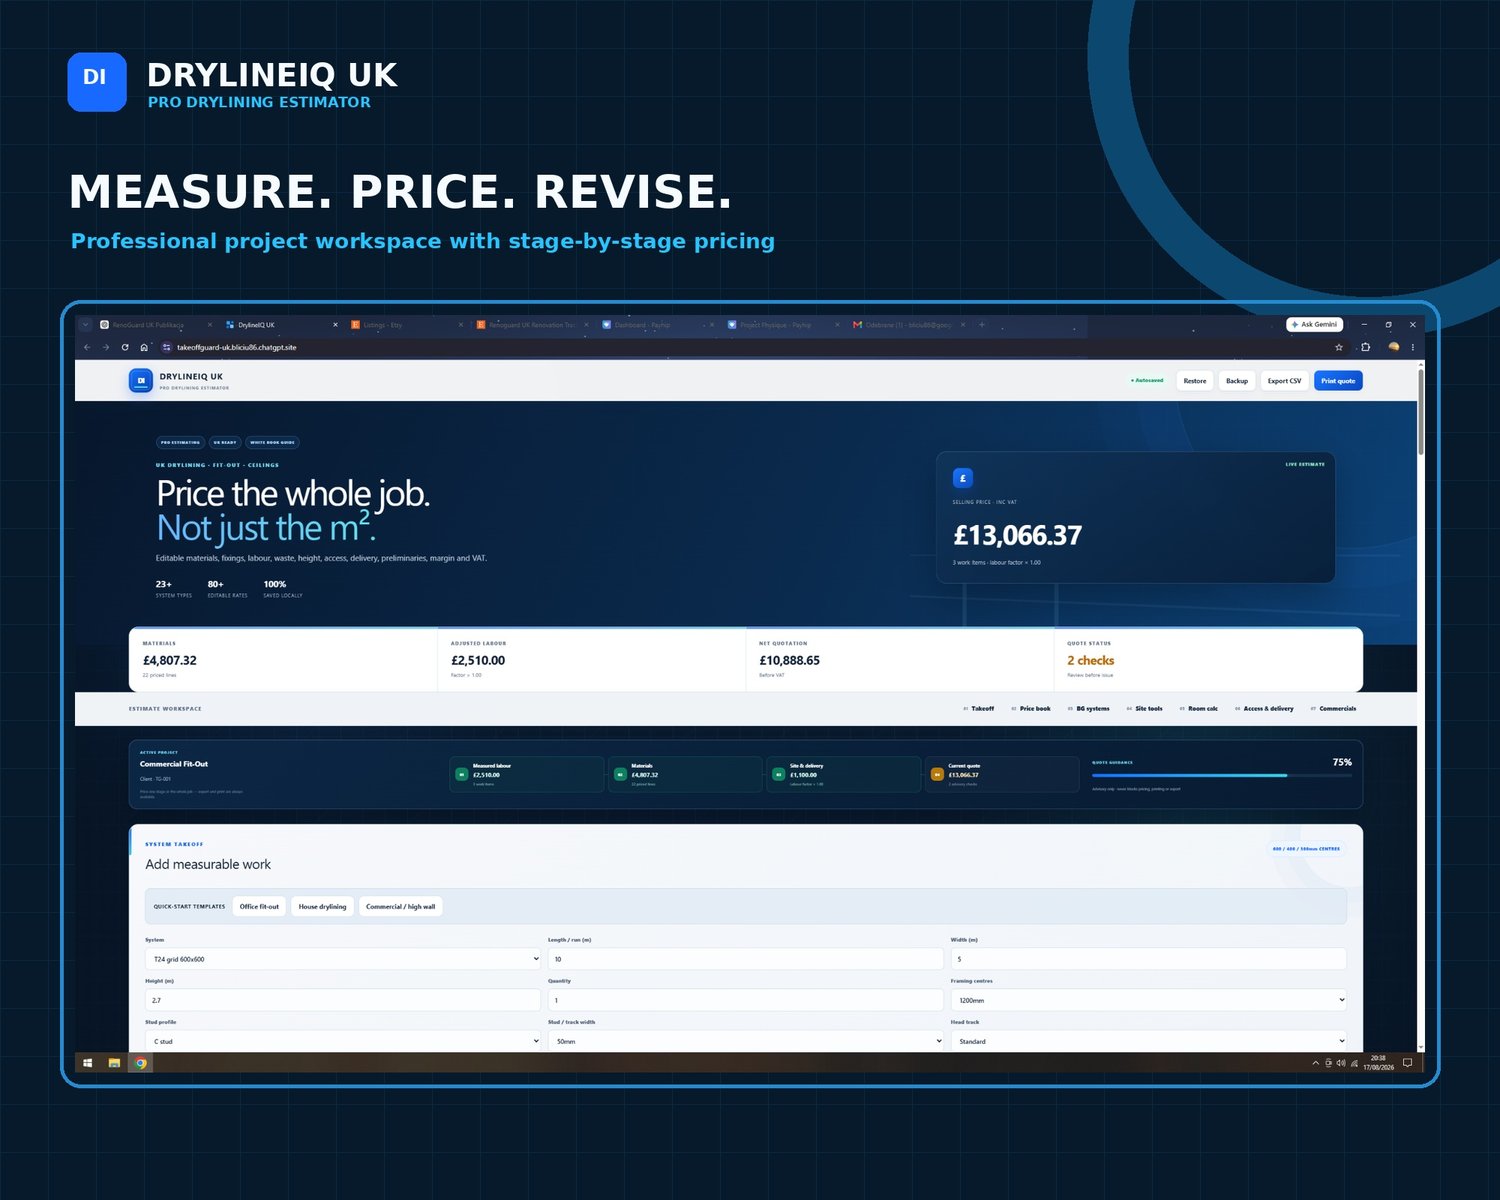Apply the Commercial / high wall template
This screenshot has height=1200, width=1500.
point(401,907)
